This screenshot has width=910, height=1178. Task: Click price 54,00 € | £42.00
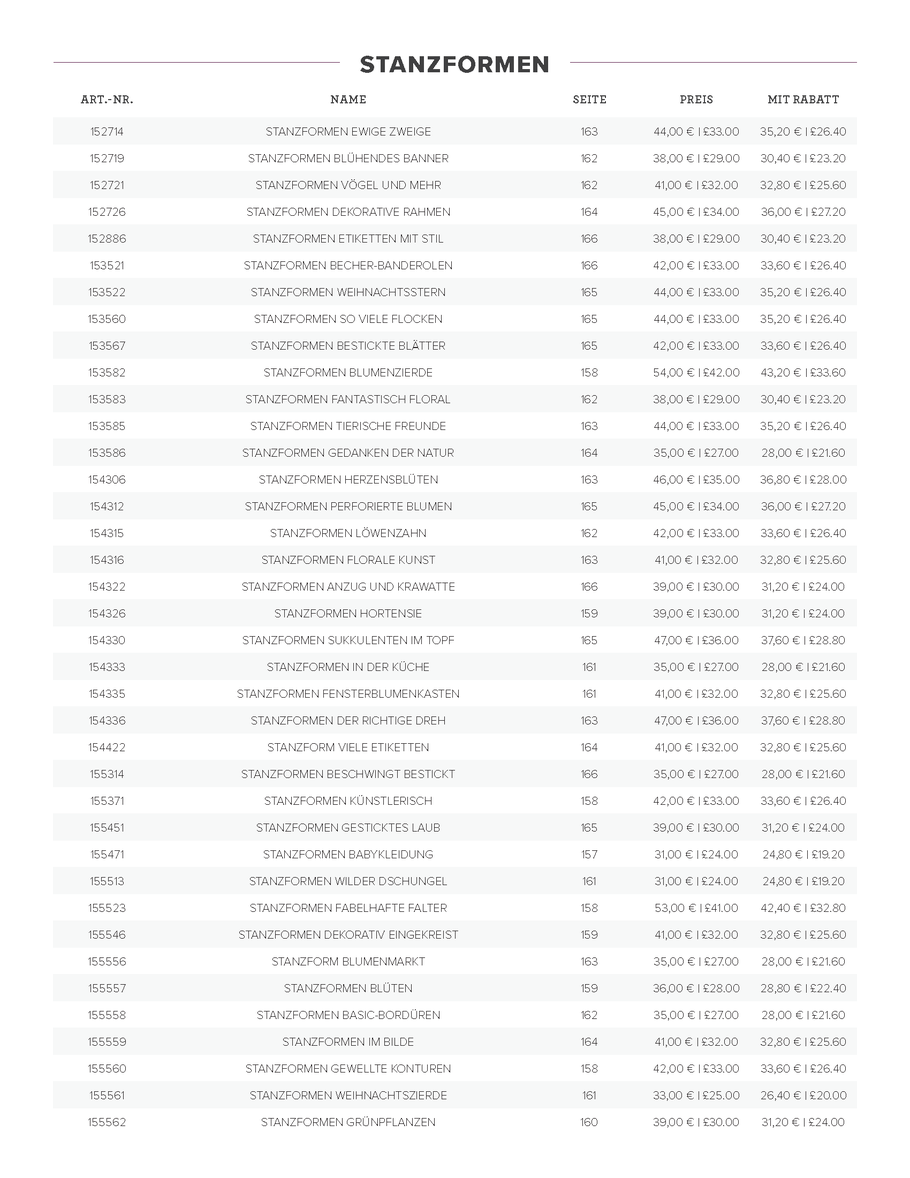[x=697, y=373]
